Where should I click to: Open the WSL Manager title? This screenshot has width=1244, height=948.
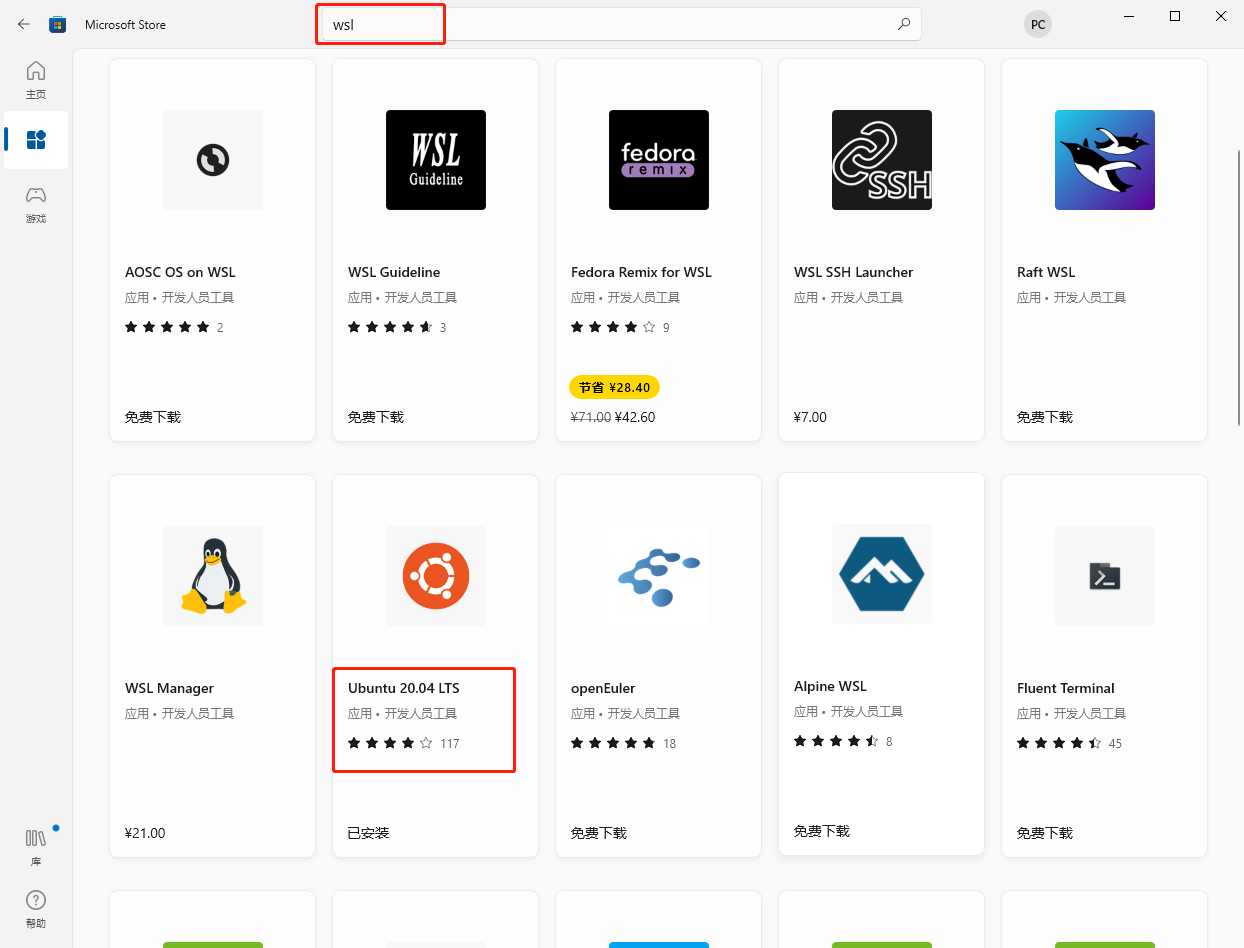[x=169, y=688]
